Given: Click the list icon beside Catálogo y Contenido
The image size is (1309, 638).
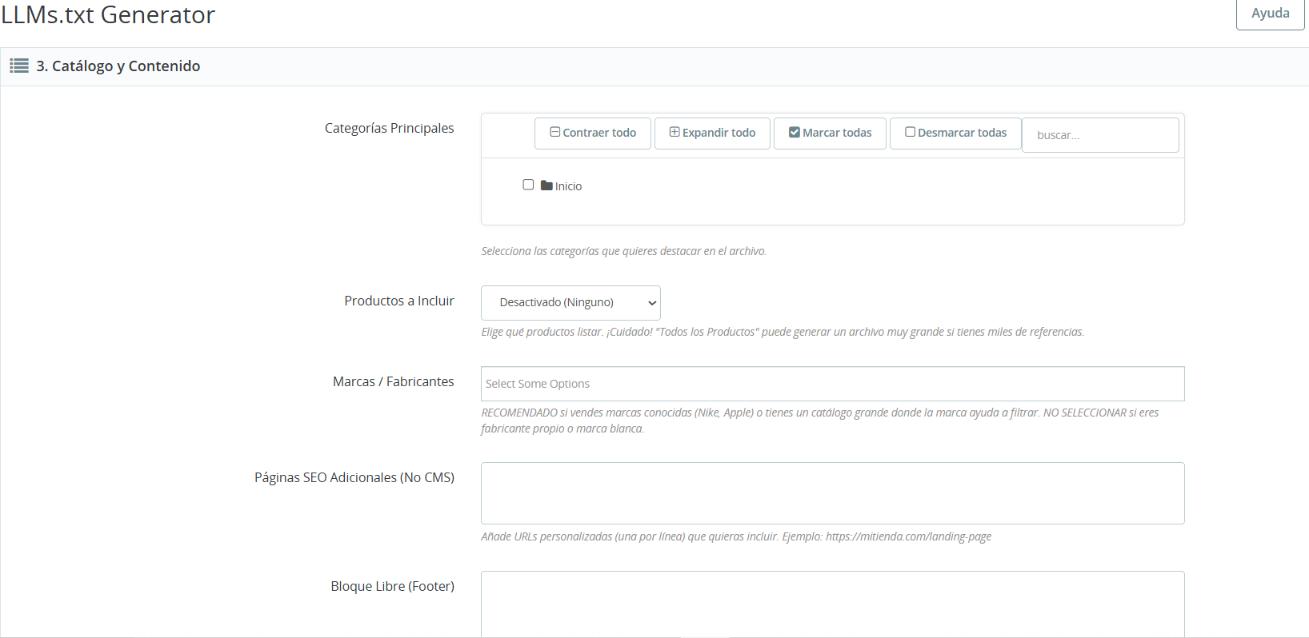Looking at the screenshot, I should point(18,66).
